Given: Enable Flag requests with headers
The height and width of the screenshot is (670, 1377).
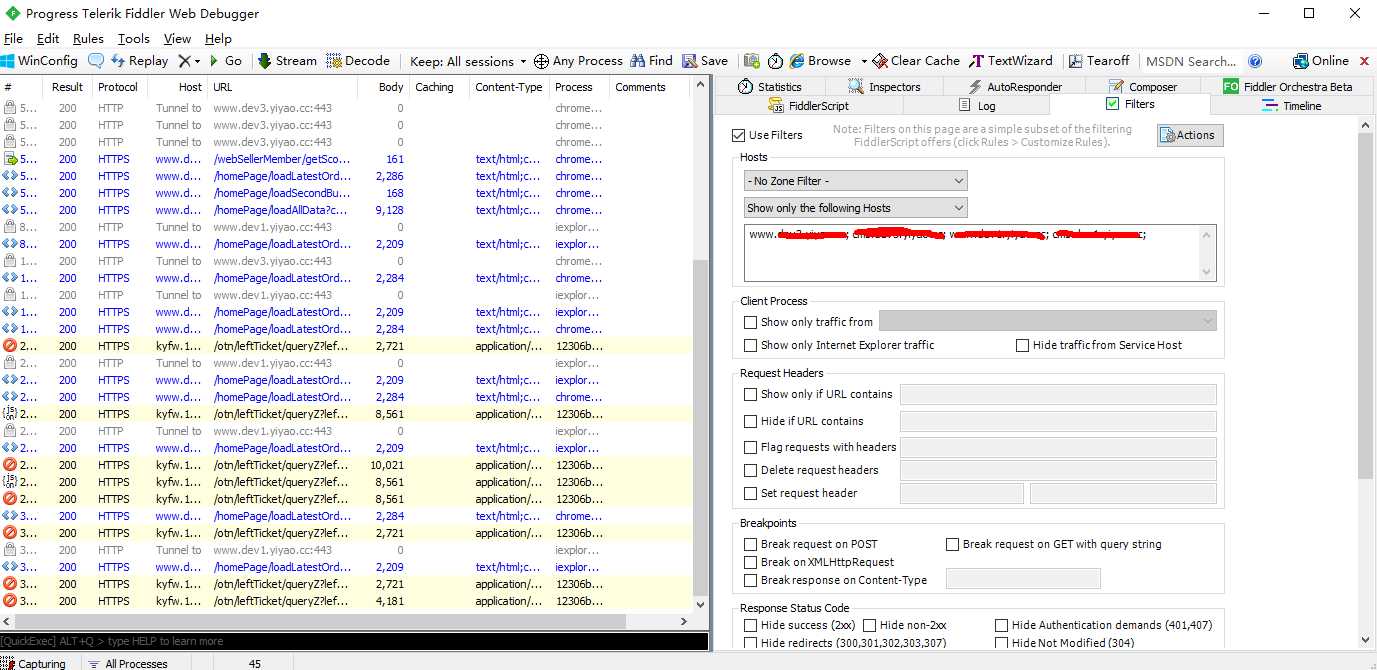Looking at the screenshot, I should (751, 447).
